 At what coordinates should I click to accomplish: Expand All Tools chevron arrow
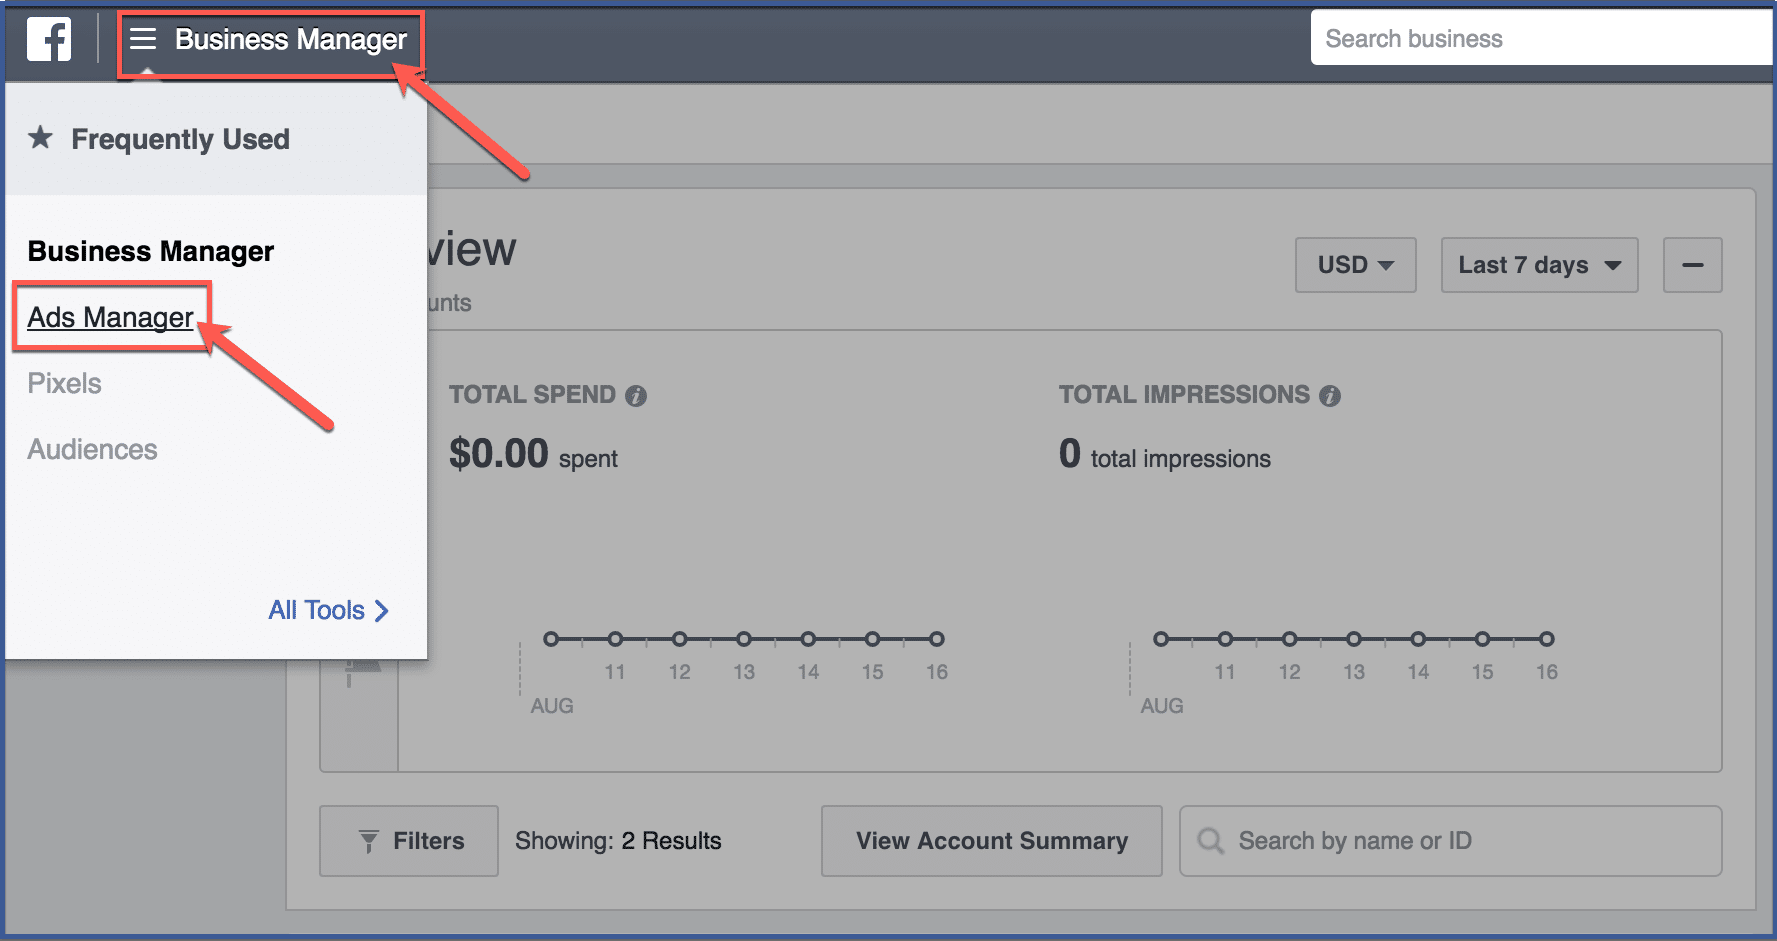(x=381, y=611)
